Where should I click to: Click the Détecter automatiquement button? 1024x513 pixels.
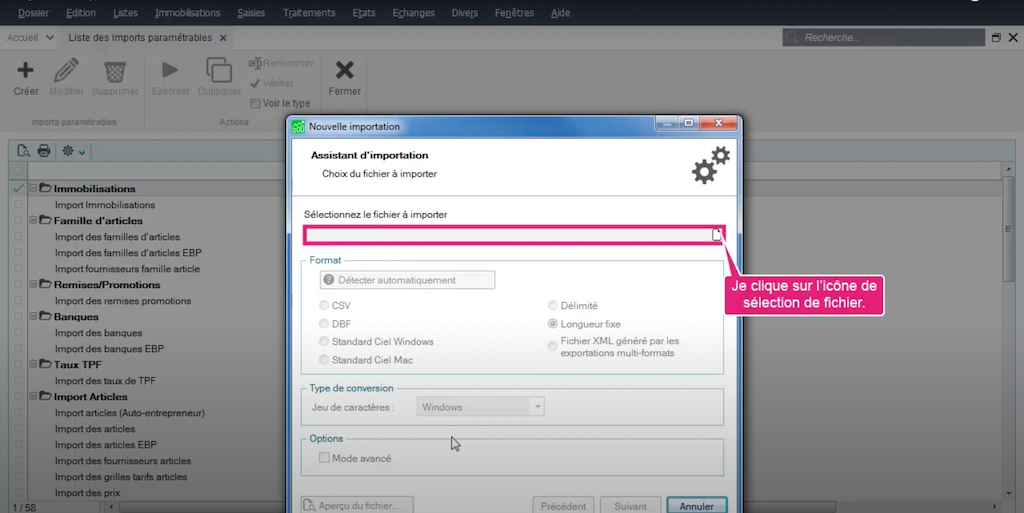click(407, 279)
